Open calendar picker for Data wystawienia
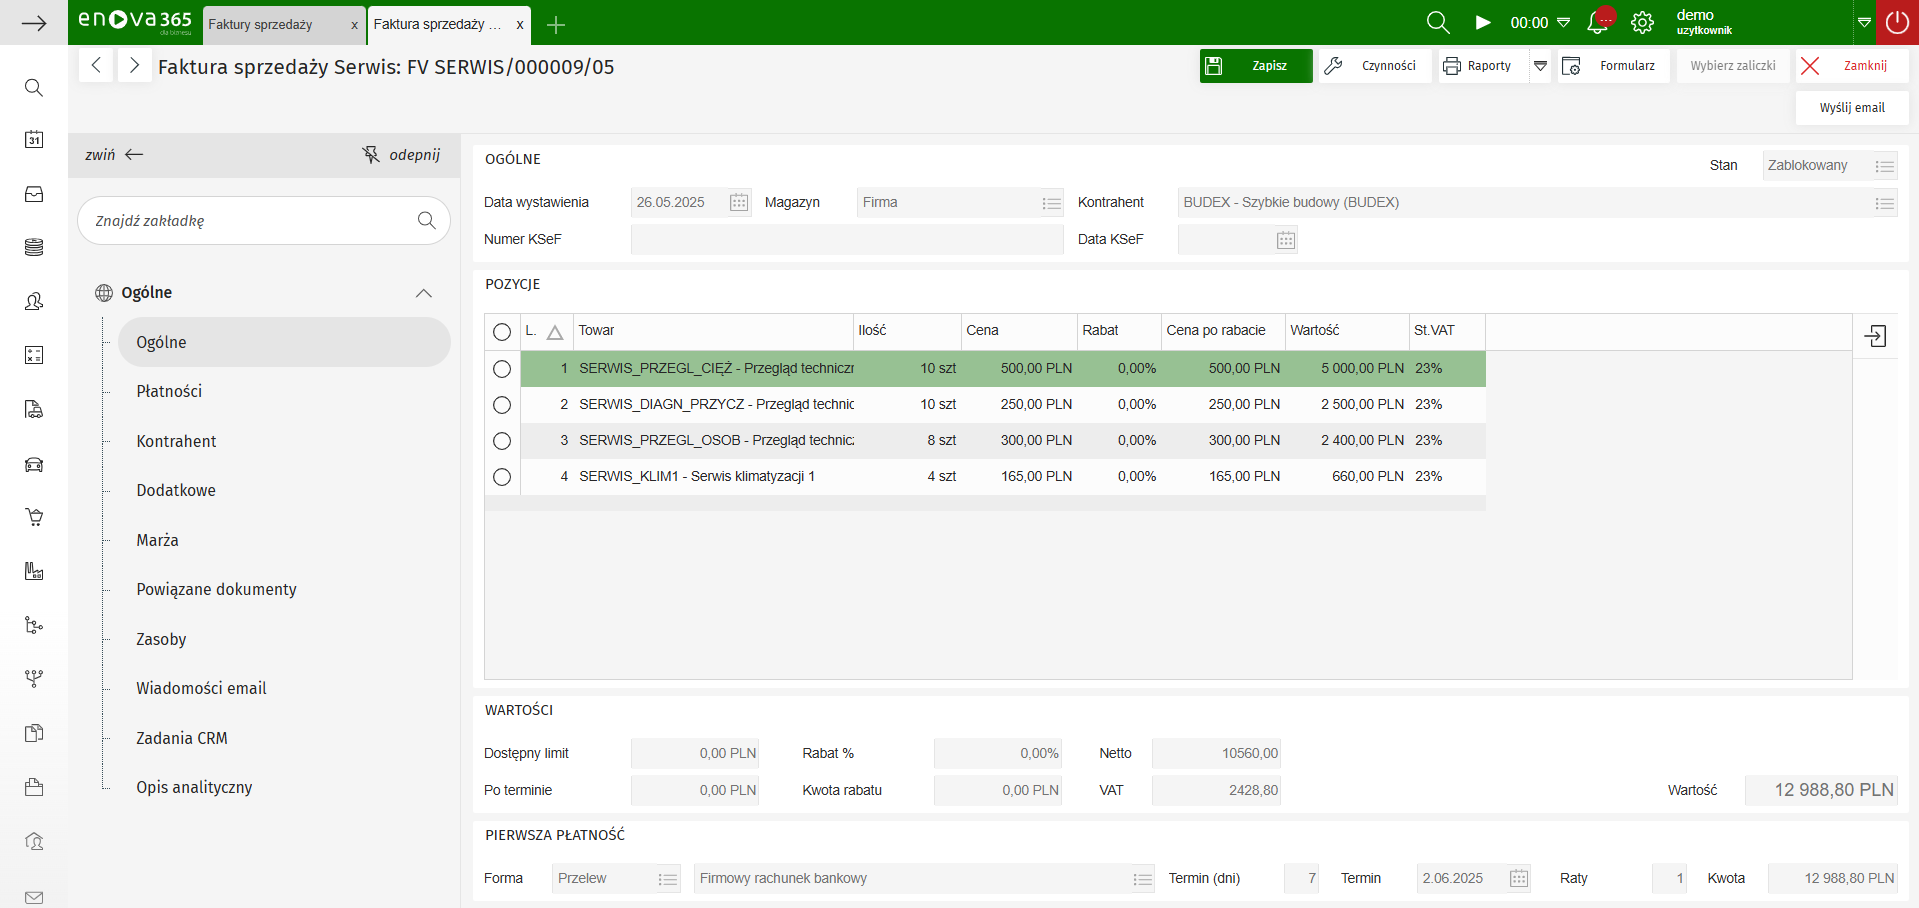The height and width of the screenshot is (908, 1919). pos(739,203)
